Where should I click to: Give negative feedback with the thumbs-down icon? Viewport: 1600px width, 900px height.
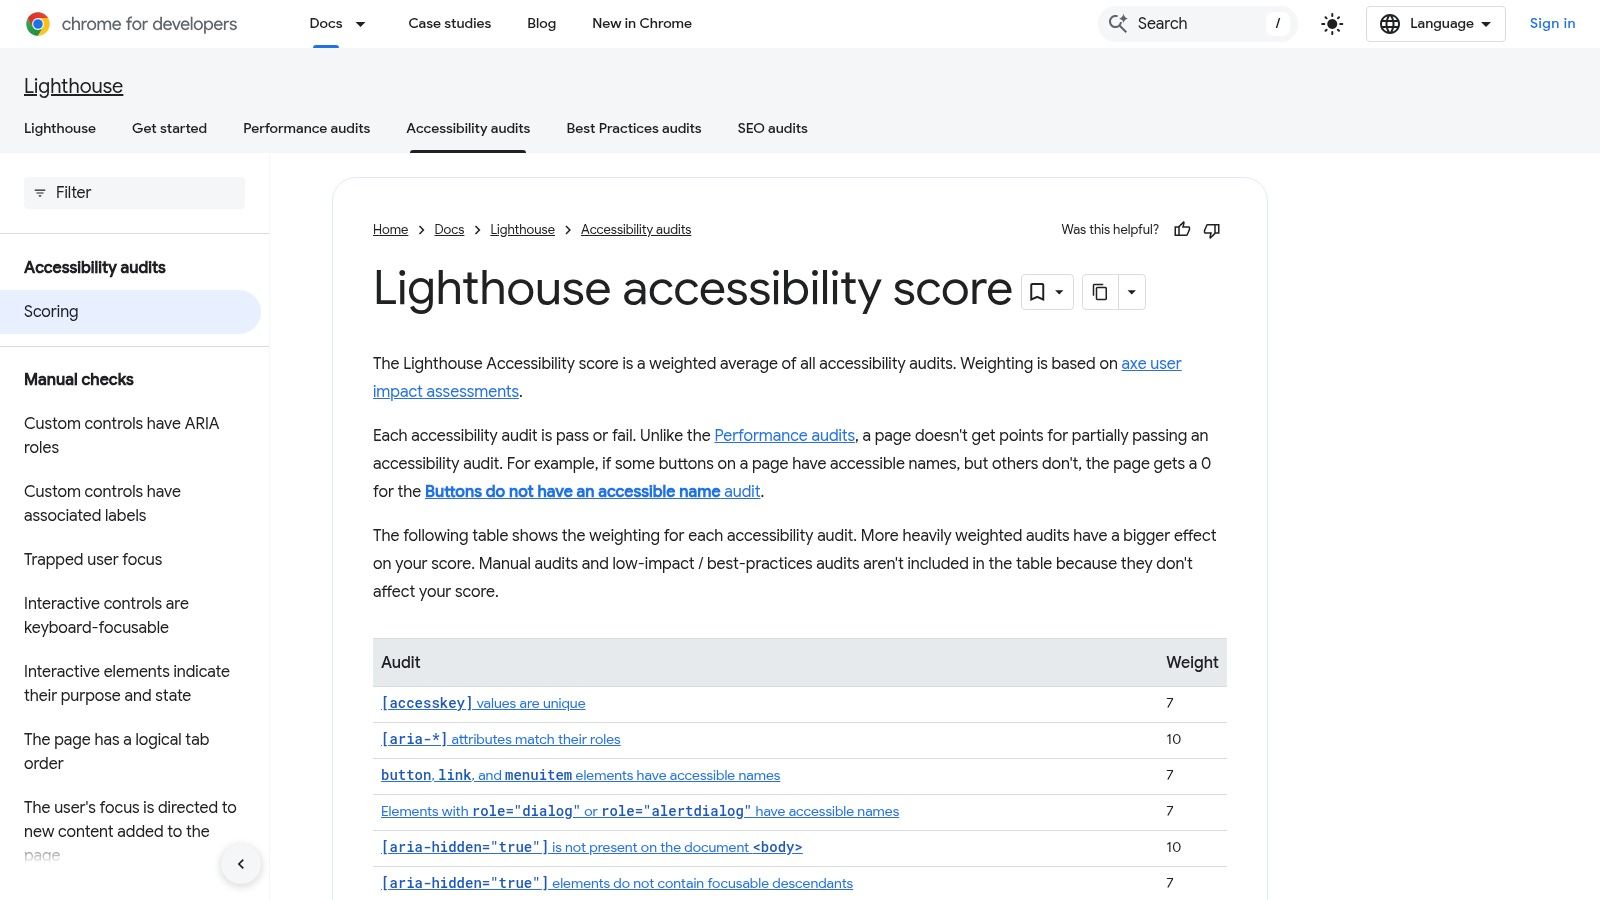(x=1211, y=230)
